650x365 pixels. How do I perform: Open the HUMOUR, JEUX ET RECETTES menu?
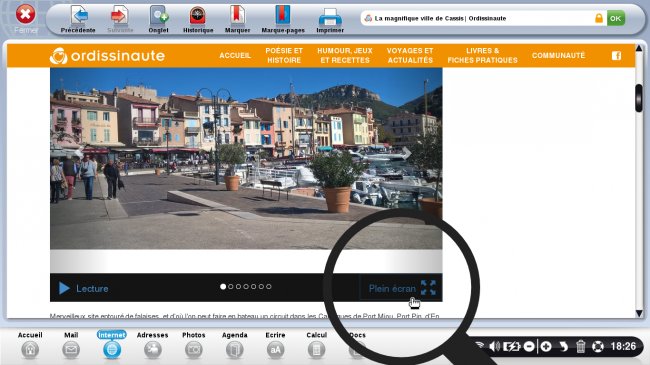click(345, 55)
